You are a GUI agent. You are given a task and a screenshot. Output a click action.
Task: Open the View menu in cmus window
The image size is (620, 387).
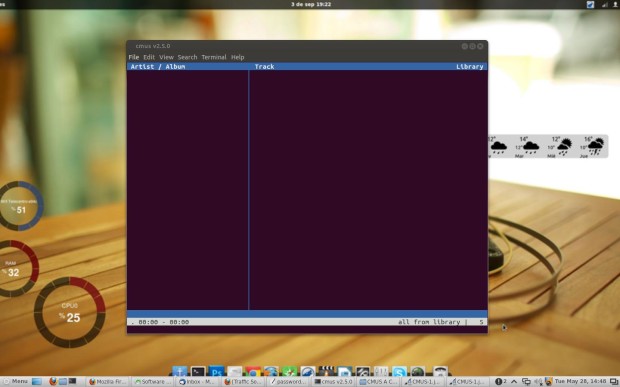pyautogui.click(x=166, y=57)
